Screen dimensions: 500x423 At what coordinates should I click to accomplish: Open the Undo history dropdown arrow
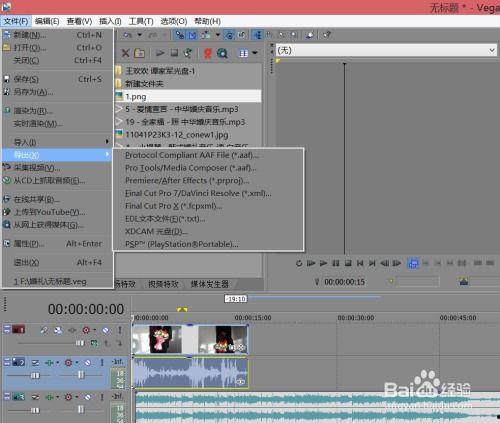coord(140,35)
